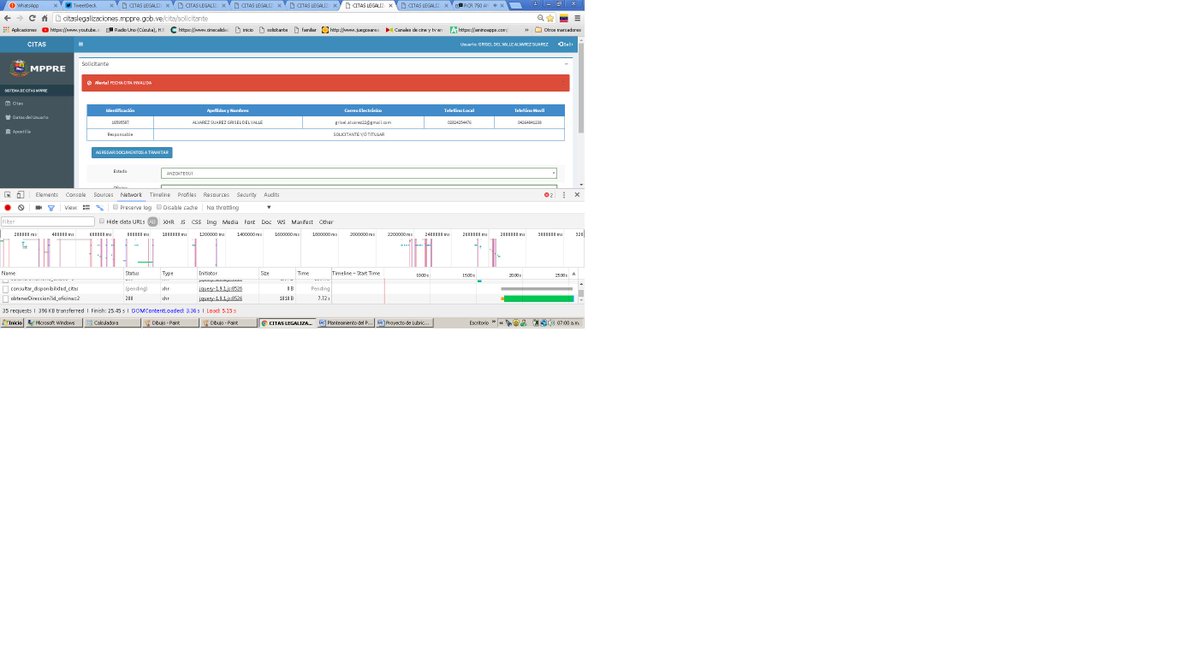
Task: Toggle the network filter funnel icon
Action: tap(51, 208)
